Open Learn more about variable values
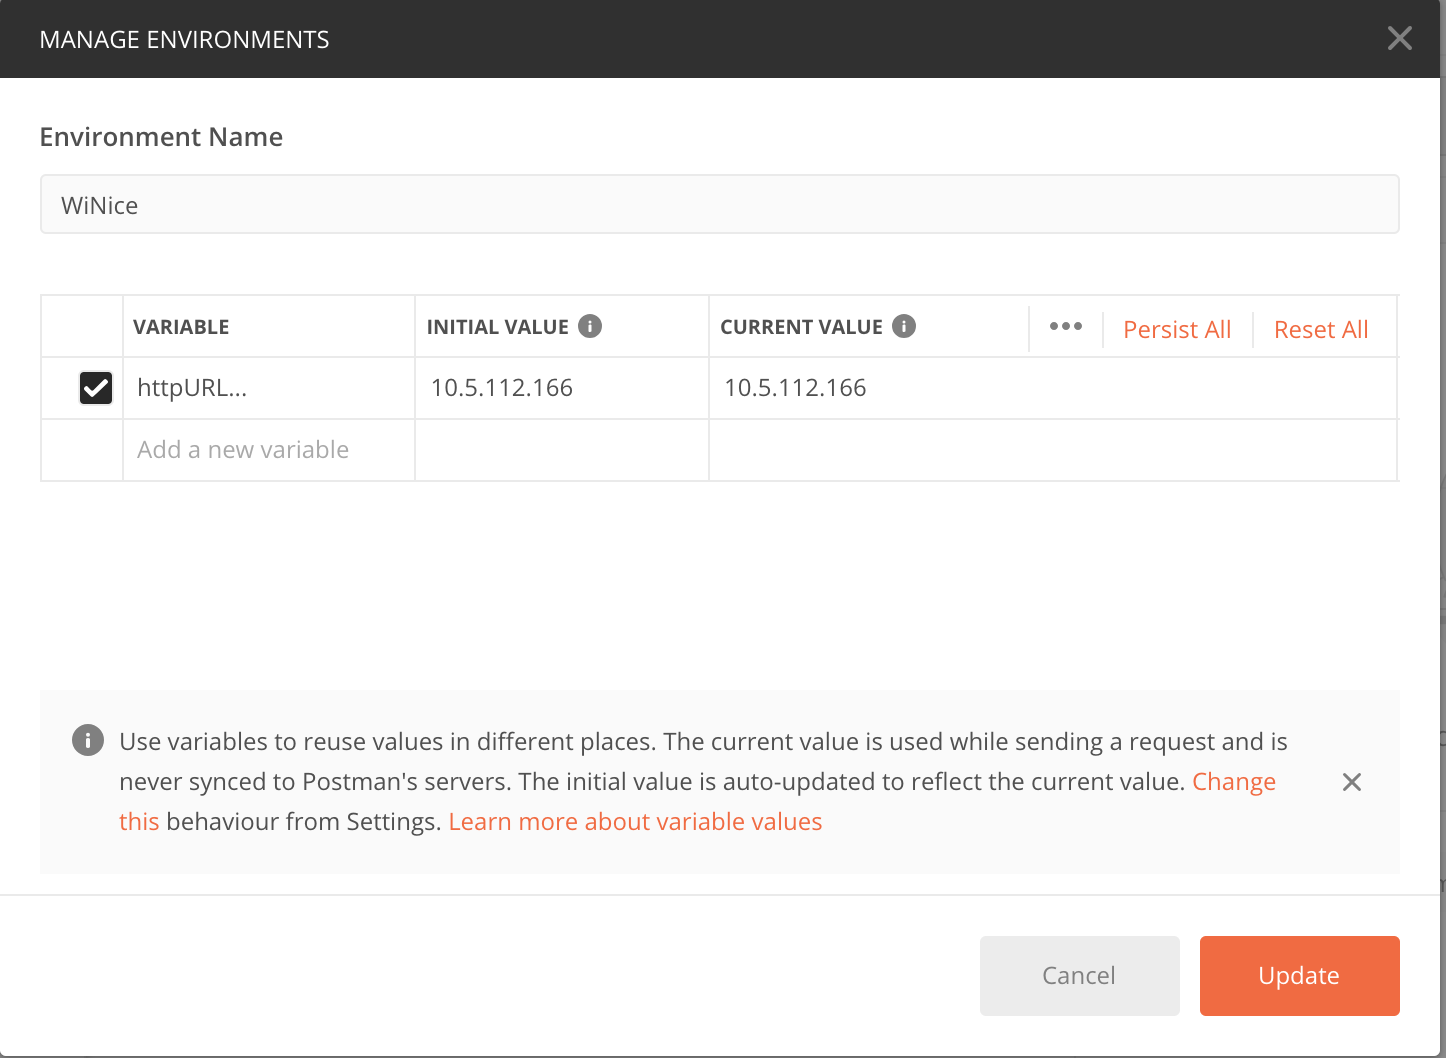The height and width of the screenshot is (1058, 1446). click(635, 822)
